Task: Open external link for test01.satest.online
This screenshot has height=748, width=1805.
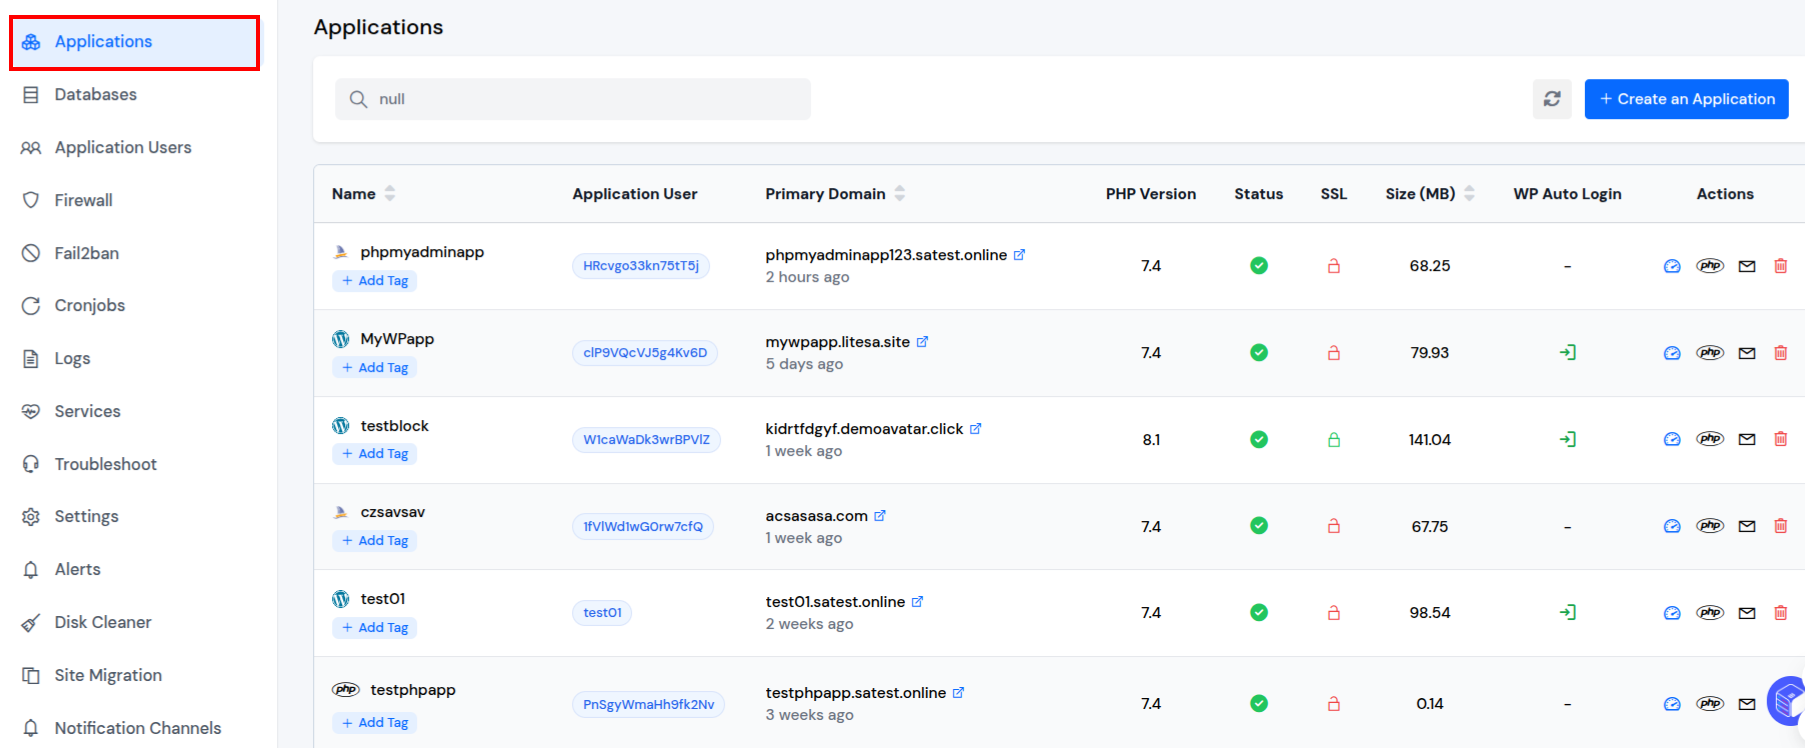Action: click(x=917, y=602)
